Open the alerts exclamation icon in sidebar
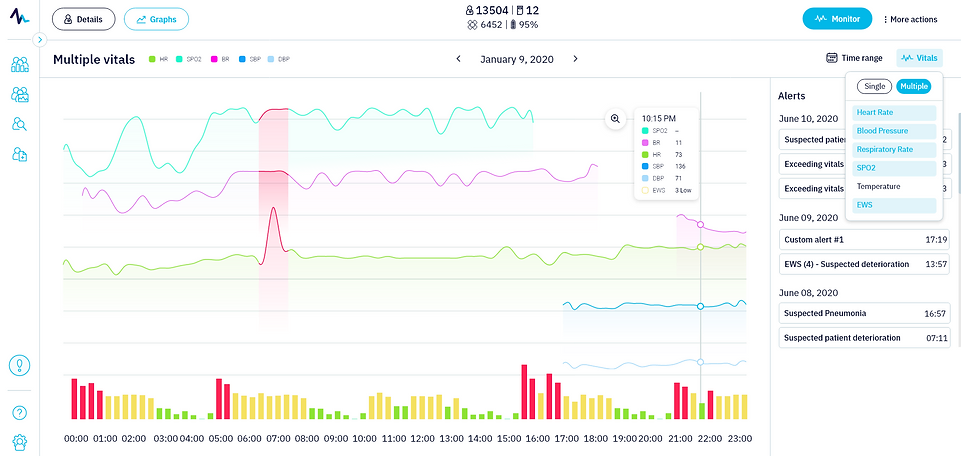This screenshot has width=961, height=456. coord(20,365)
